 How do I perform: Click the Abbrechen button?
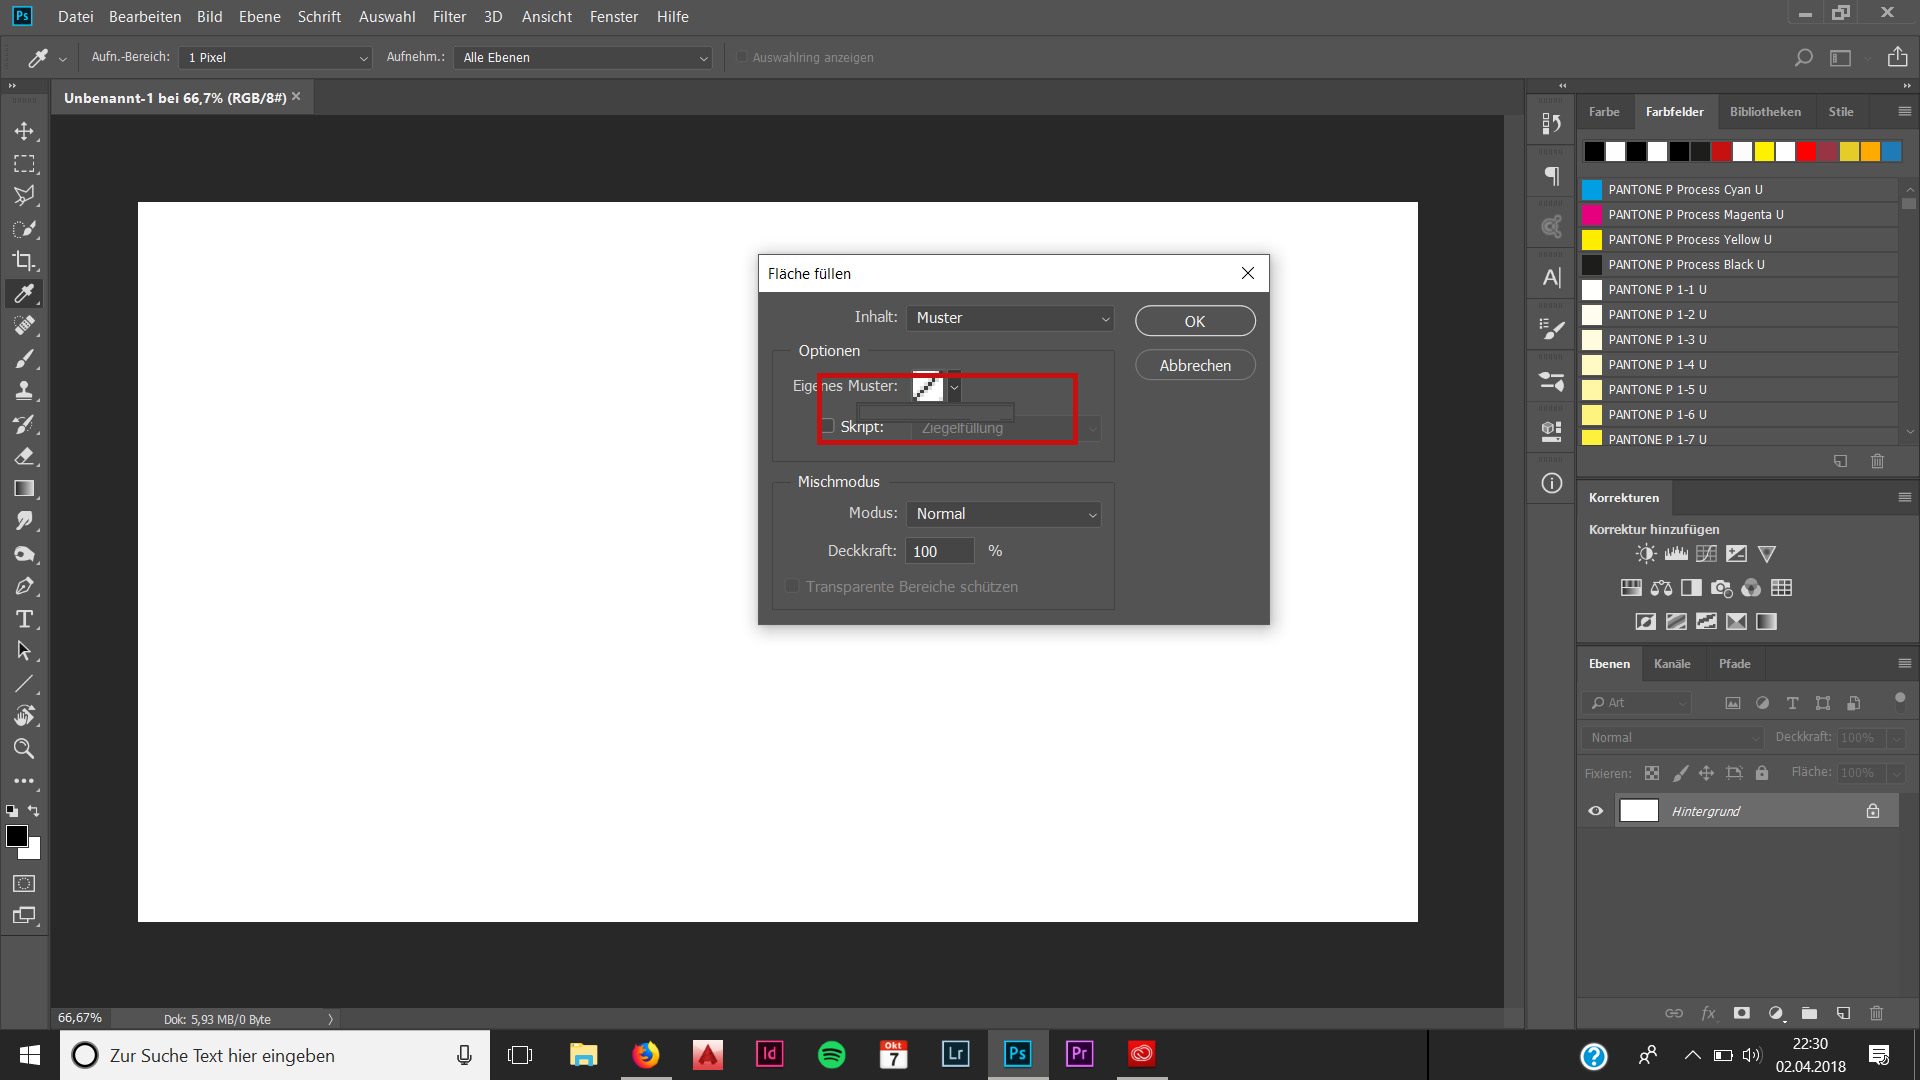1195,365
